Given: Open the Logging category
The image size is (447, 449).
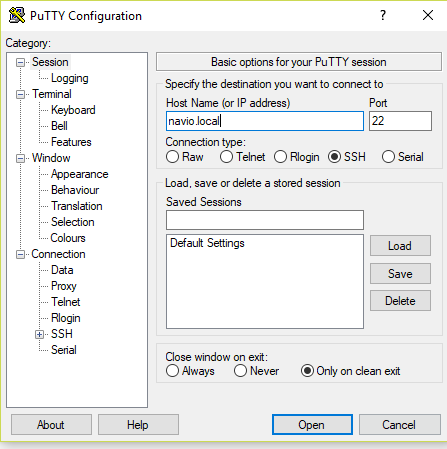Looking at the screenshot, I should [70, 78].
